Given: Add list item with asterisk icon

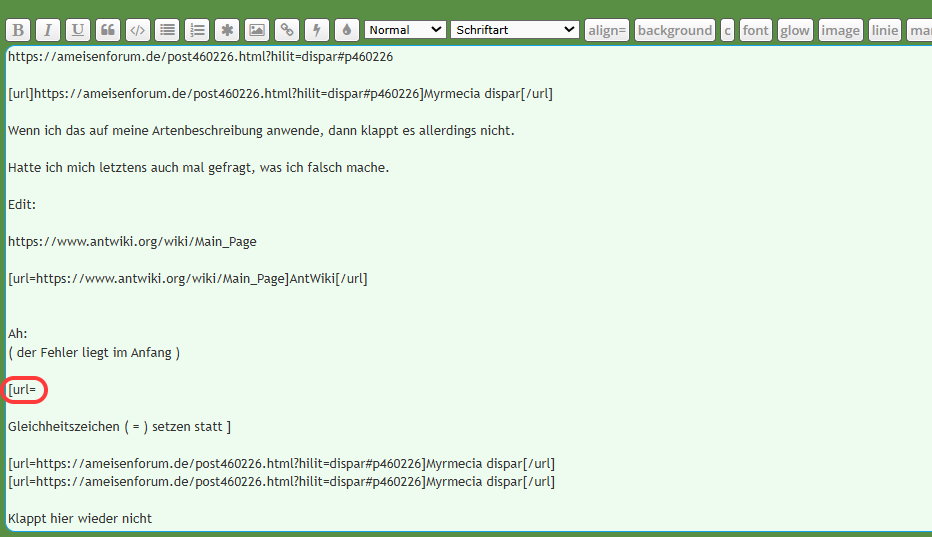Looking at the screenshot, I should click(x=227, y=30).
